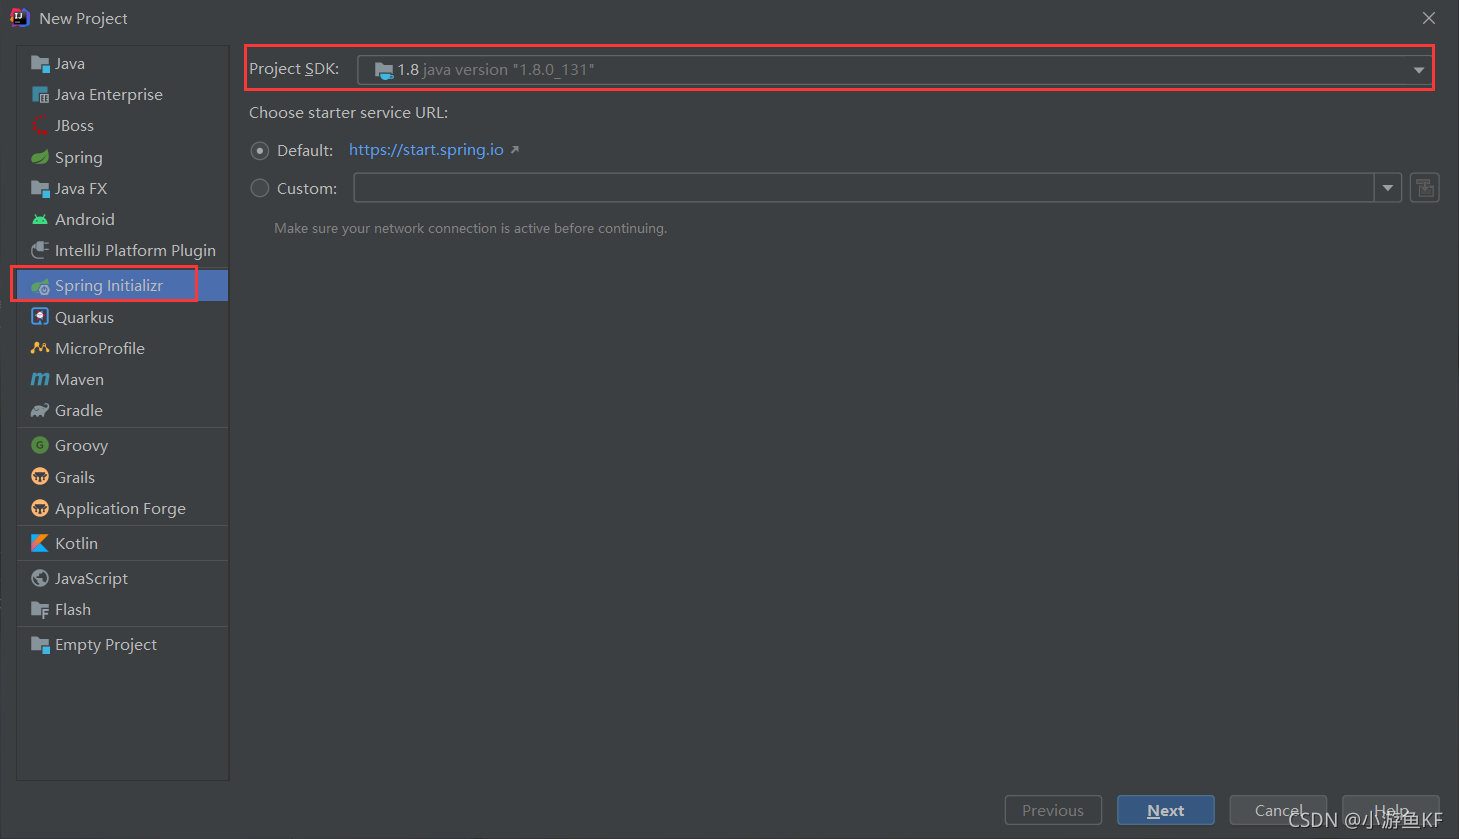Select Spring in the project list
This screenshot has width=1459, height=839.
123,157
